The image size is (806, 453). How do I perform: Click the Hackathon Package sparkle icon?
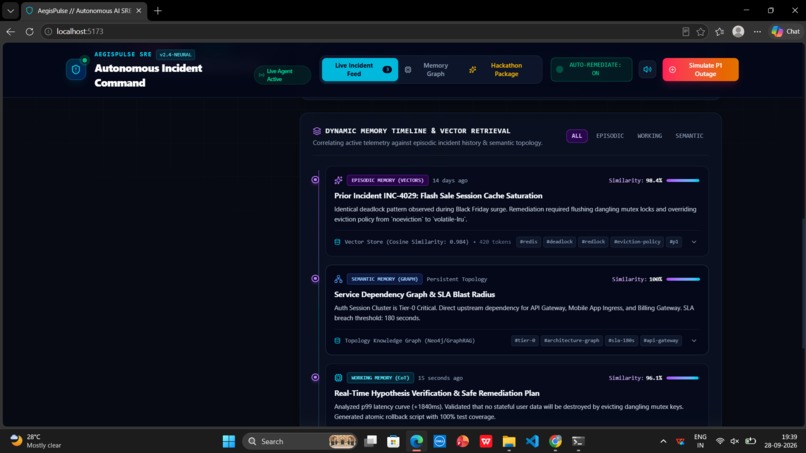(x=472, y=69)
